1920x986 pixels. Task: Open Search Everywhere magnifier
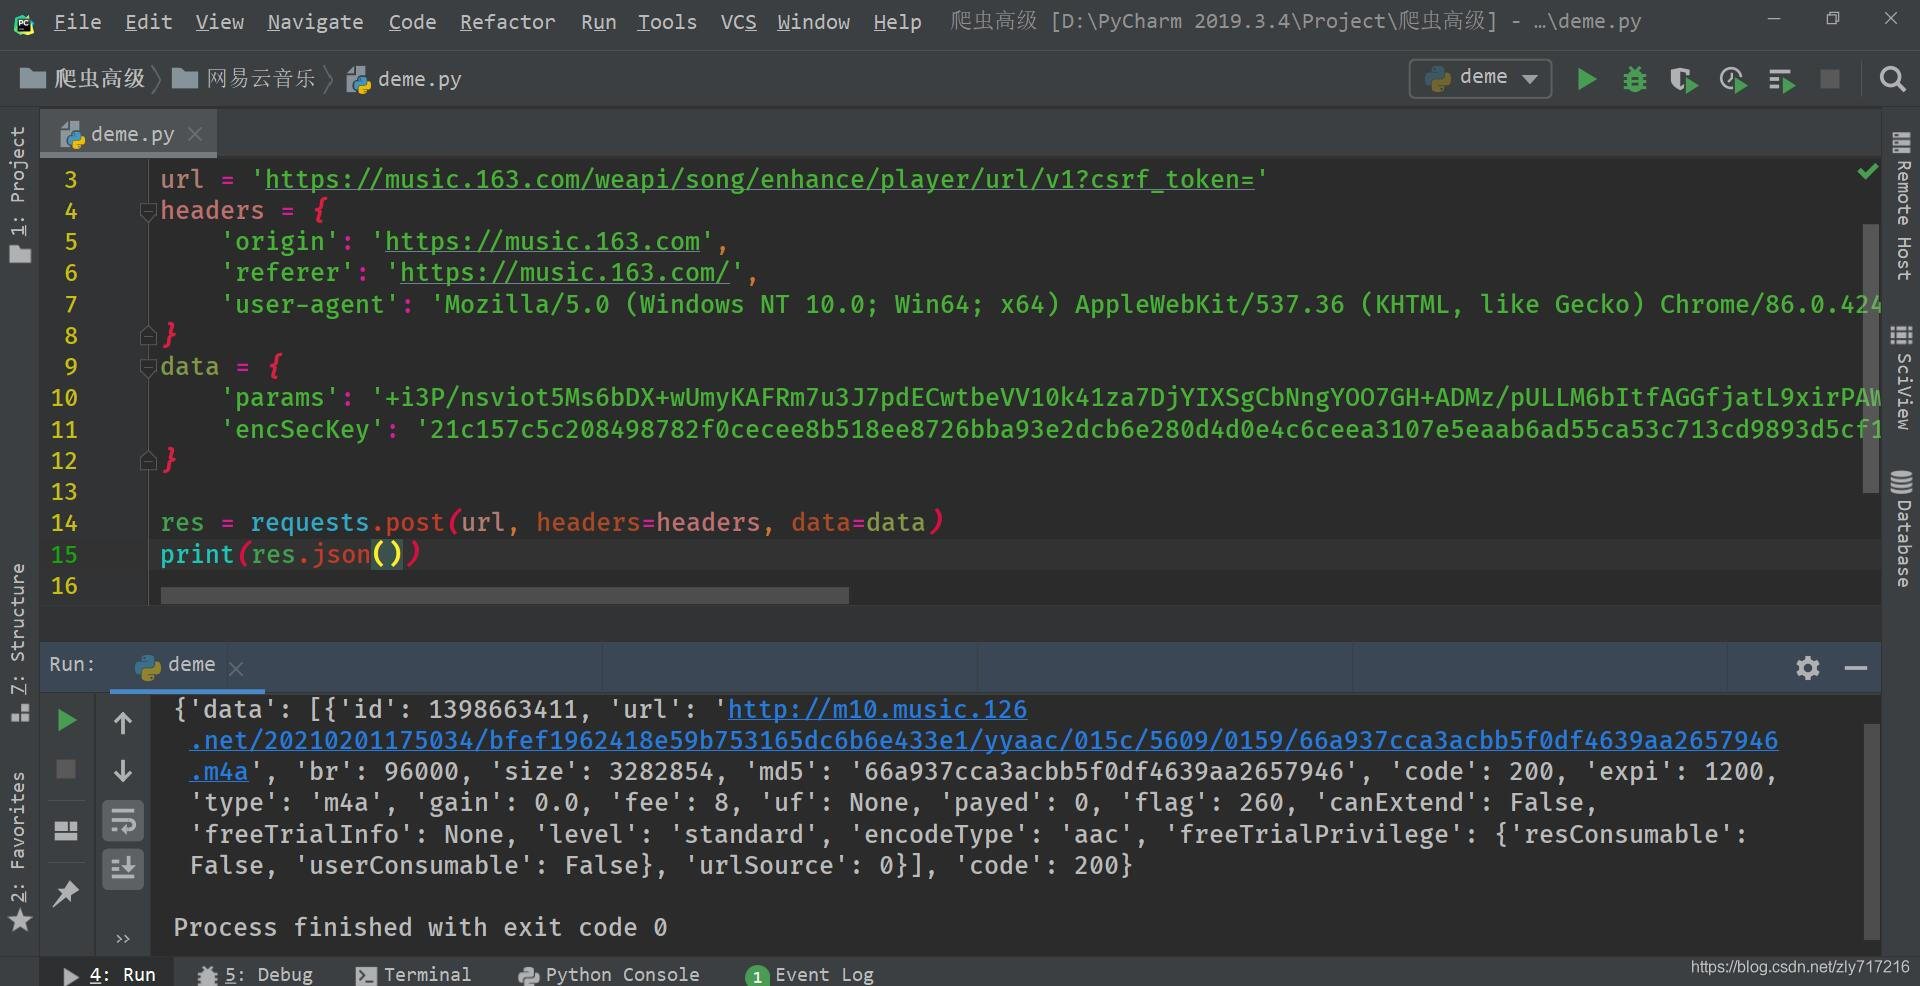point(1892,79)
